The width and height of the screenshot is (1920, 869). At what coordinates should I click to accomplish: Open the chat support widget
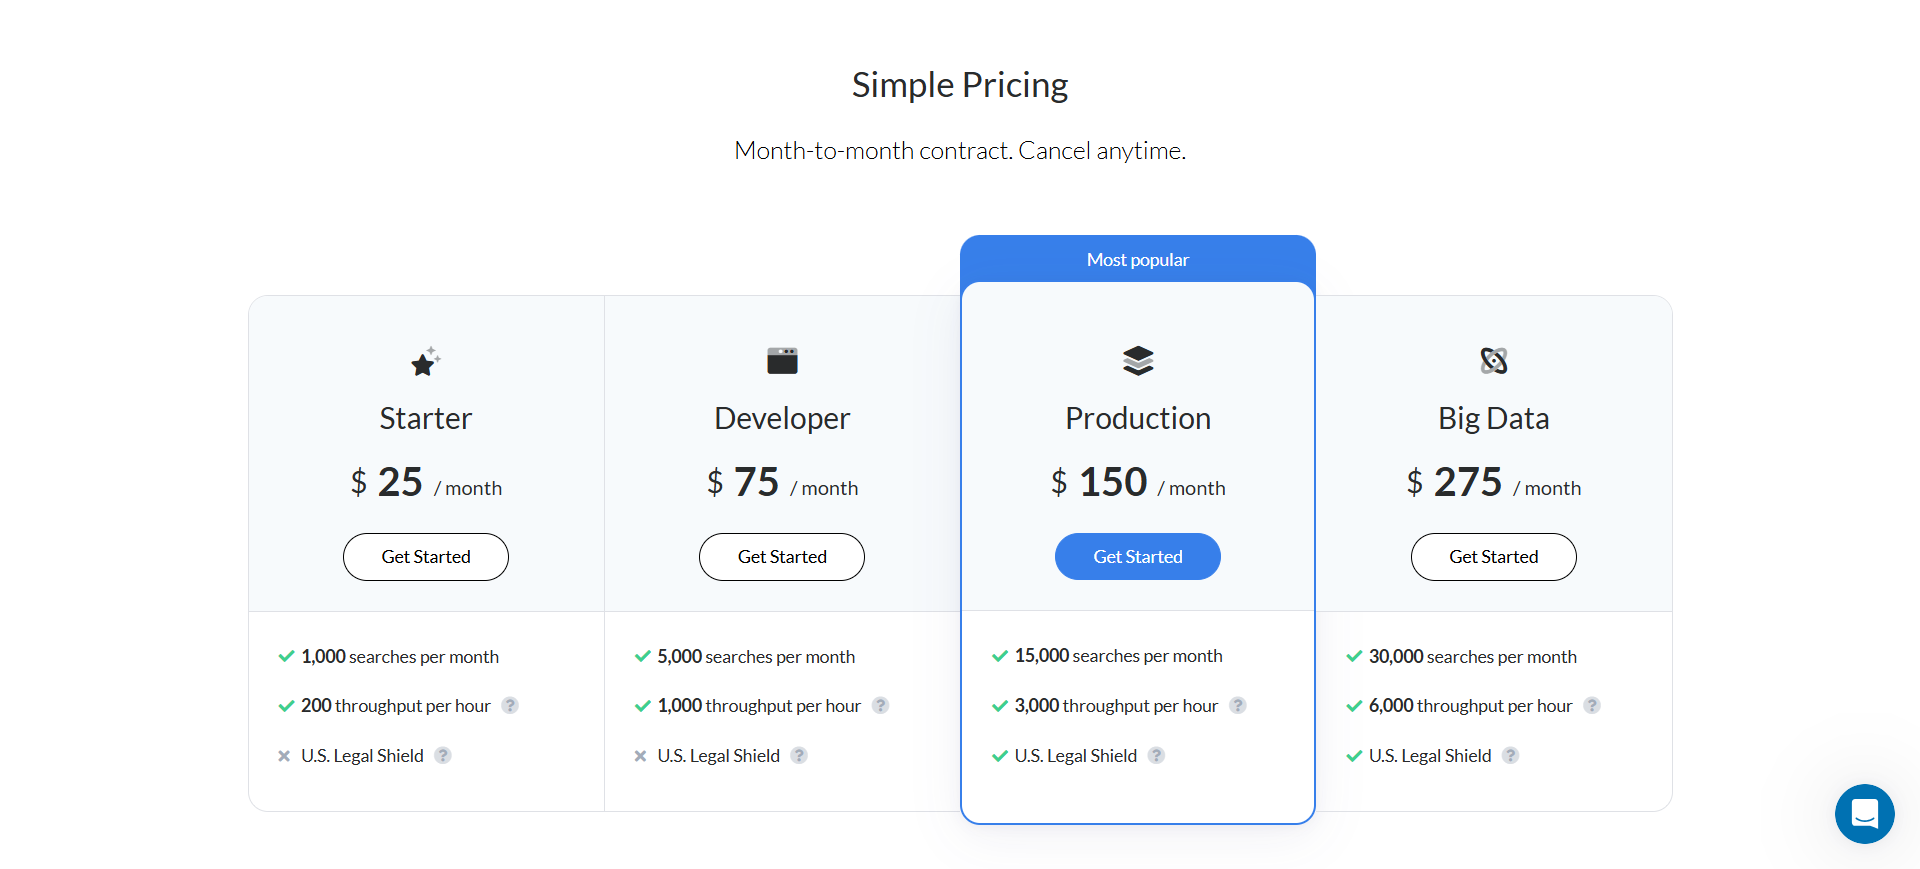[x=1864, y=813]
